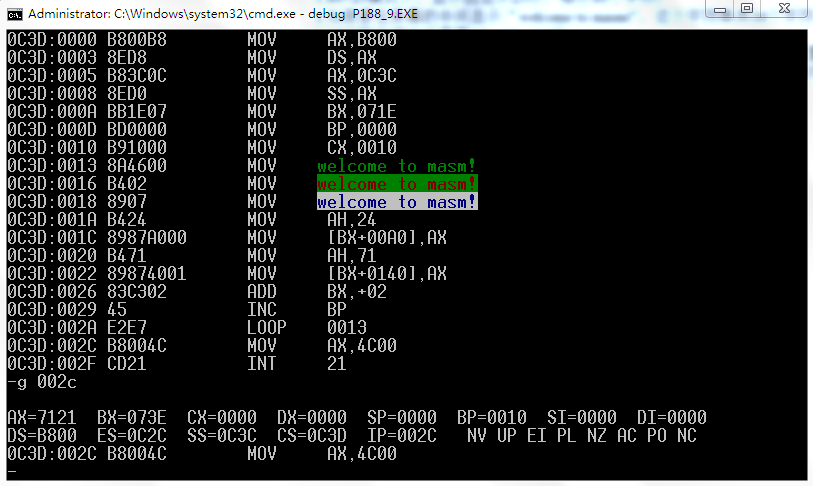Click the register value 'DI=0000'
813x486 pixels.
click(671, 418)
